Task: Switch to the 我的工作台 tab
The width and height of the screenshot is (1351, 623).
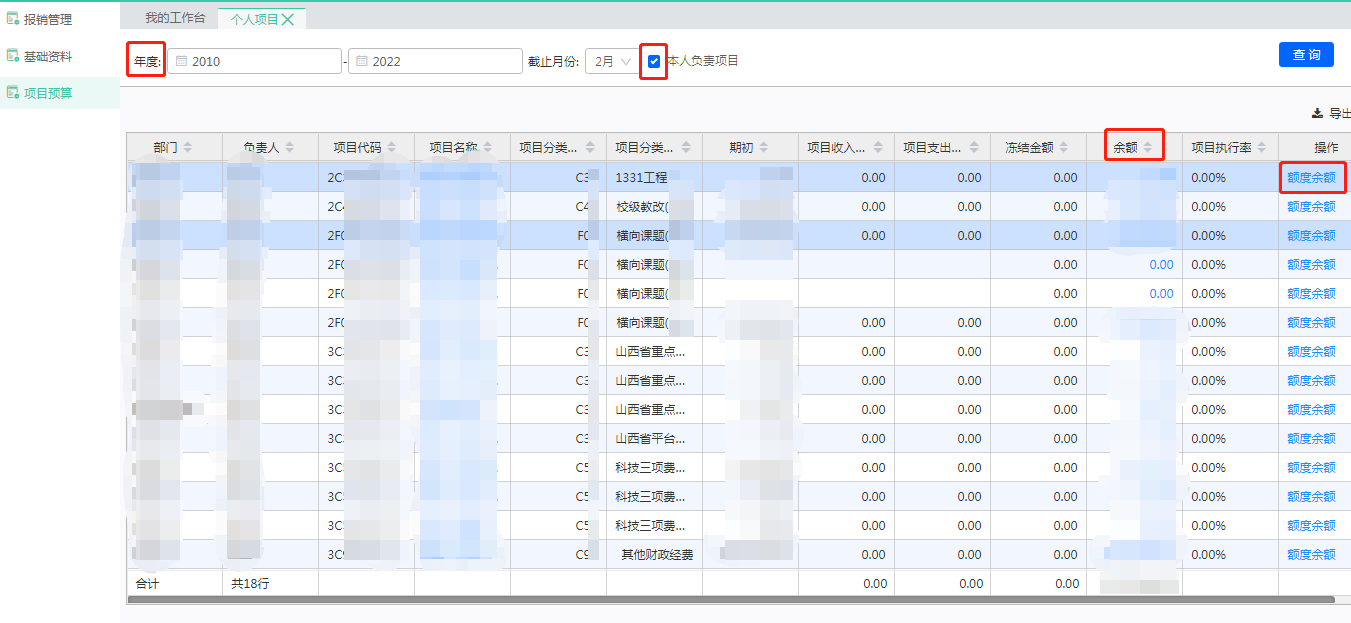Action: (x=175, y=18)
